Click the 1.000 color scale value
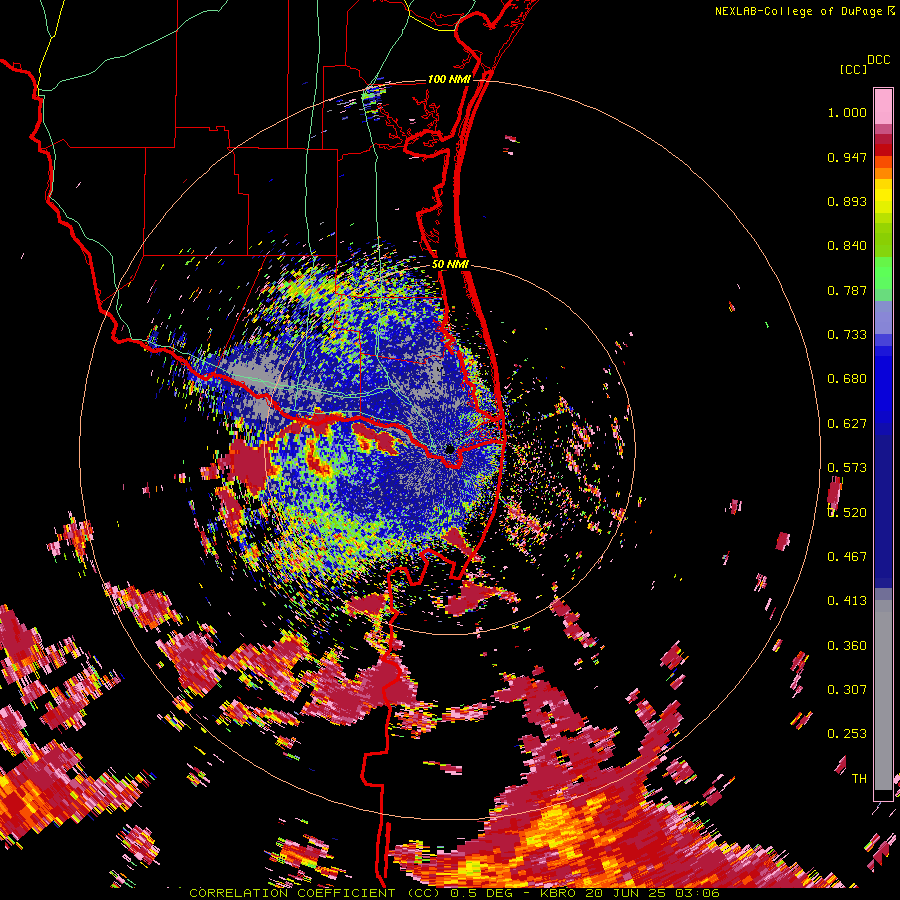 tap(847, 112)
